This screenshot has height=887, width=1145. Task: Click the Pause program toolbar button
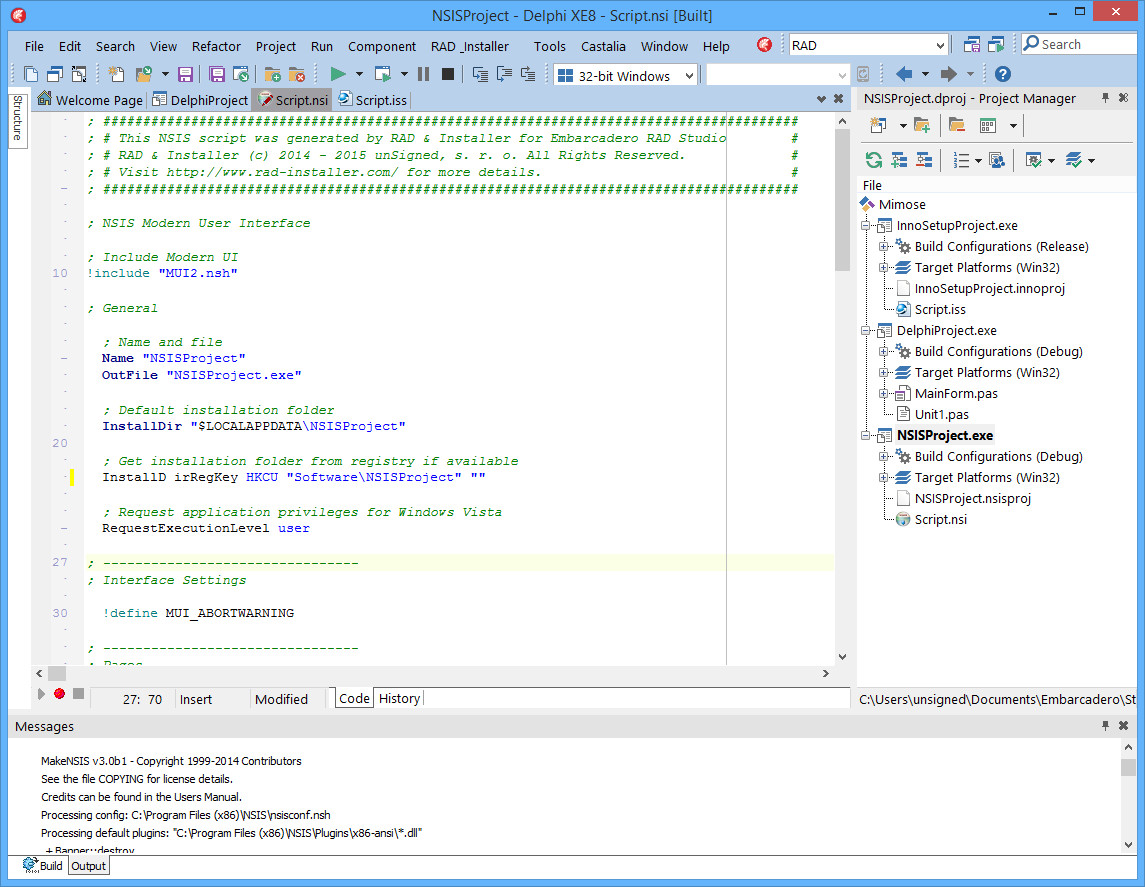click(424, 74)
